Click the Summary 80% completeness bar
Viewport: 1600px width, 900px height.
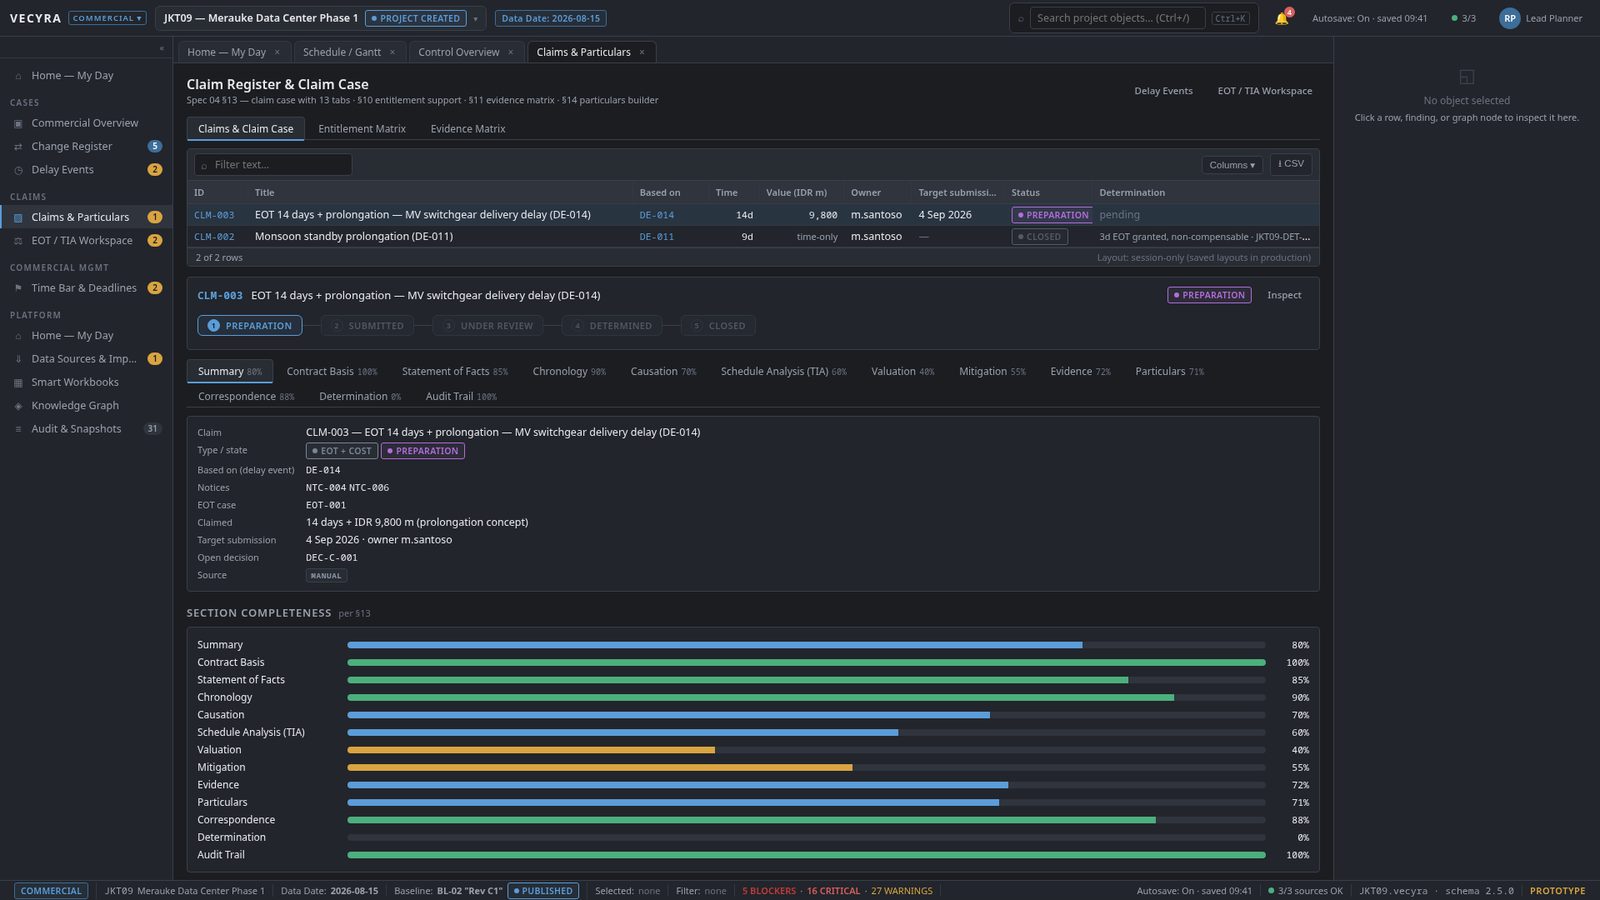806,645
